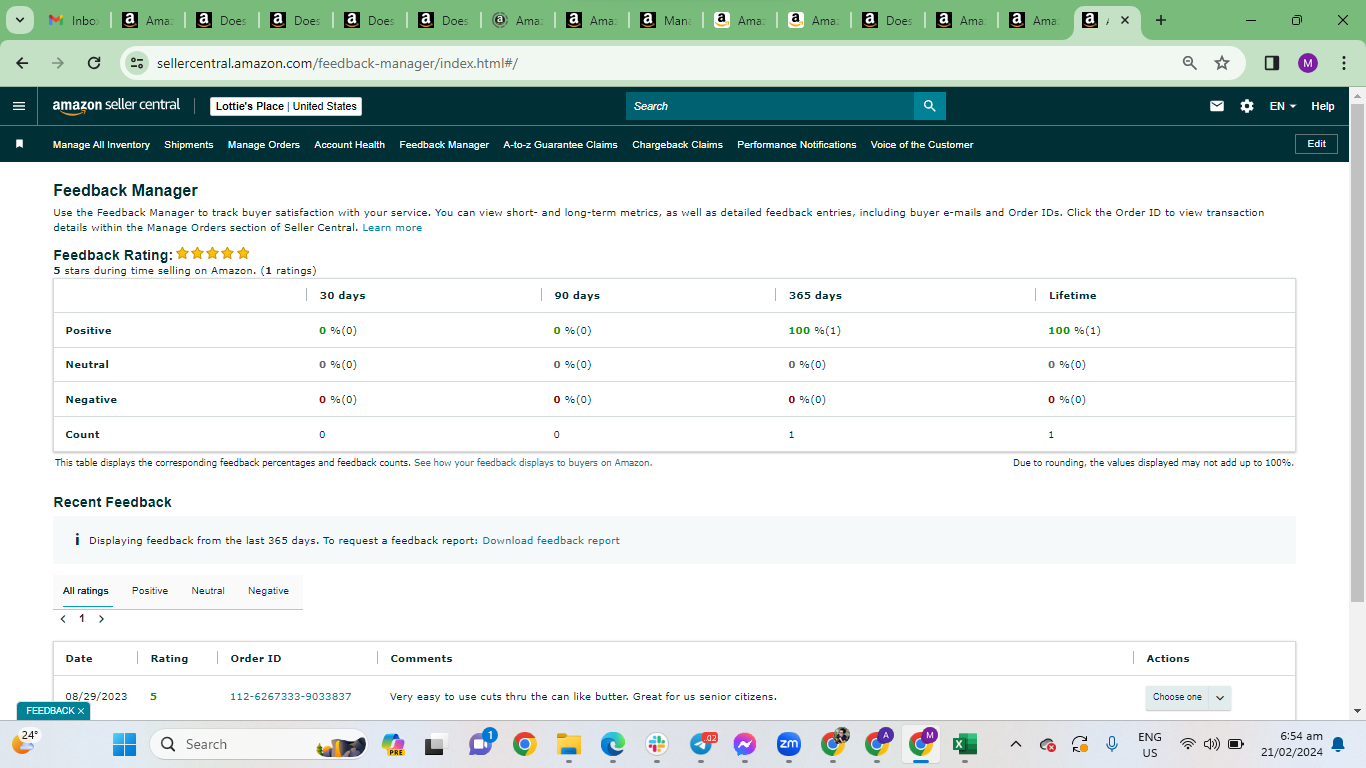Click the Windows taskbar Search box
1366x768 pixels.
click(x=256, y=744)
